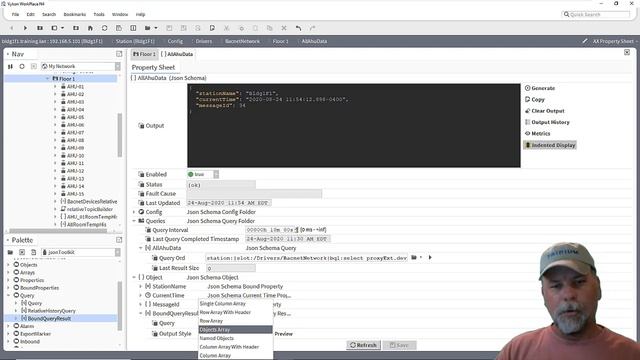Collapse the BoundQueryResult property

(x=141, y=313)
